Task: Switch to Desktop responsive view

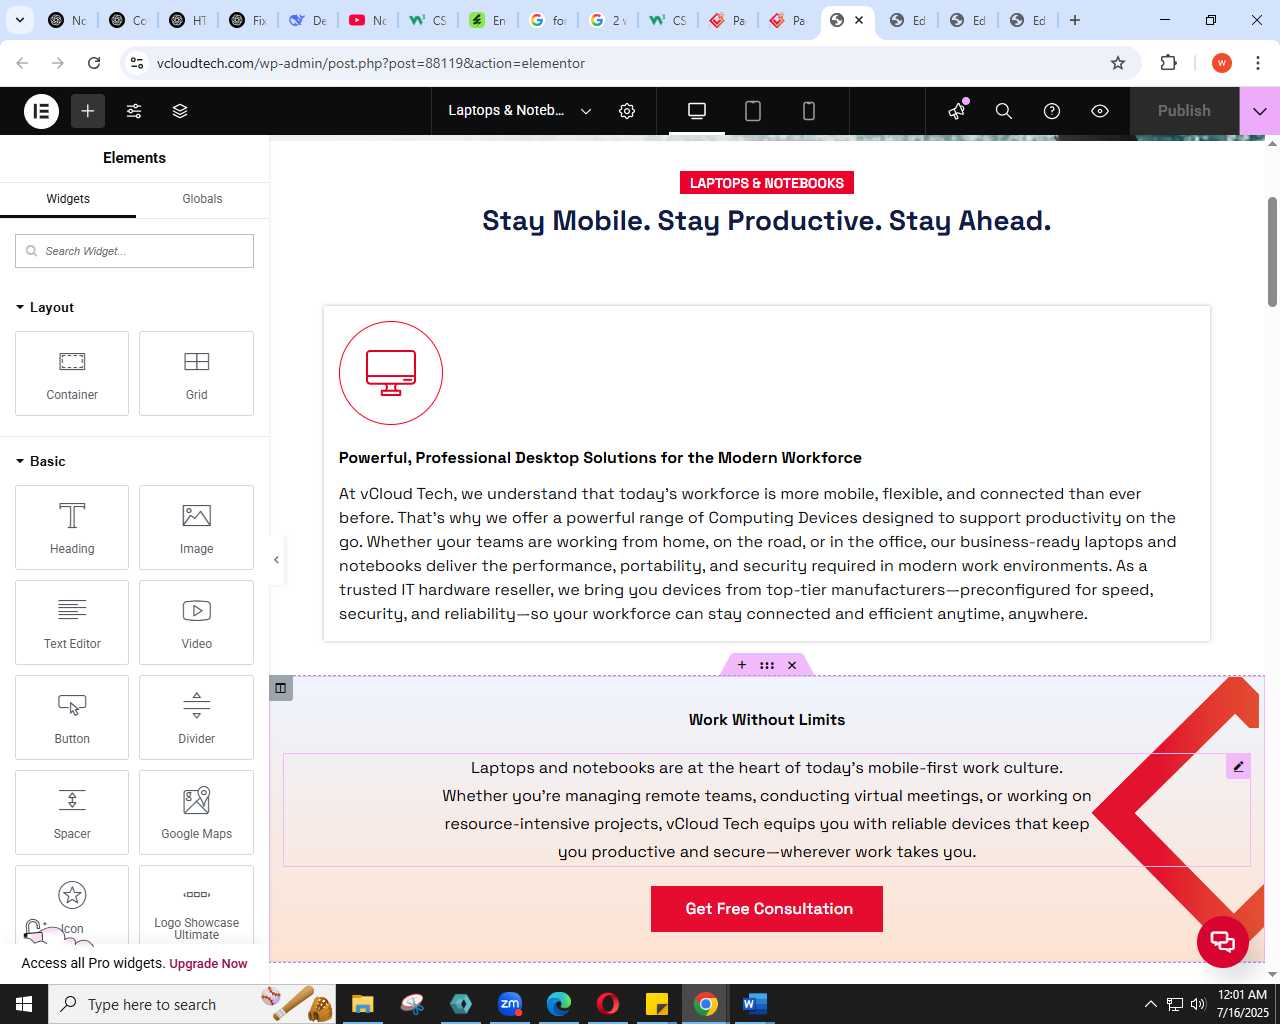Action: point(697,111)
